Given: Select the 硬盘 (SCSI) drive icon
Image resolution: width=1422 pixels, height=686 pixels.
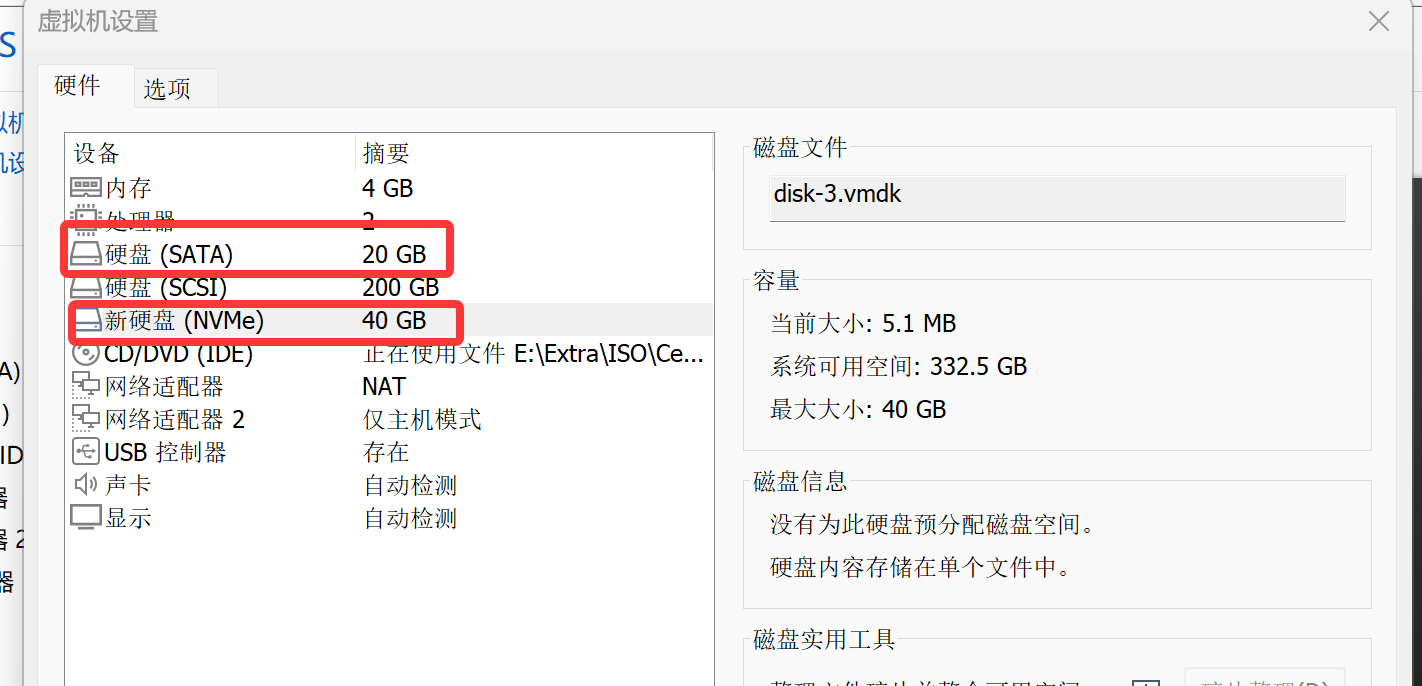Looking at the screenshot, I should pyautogui.click(x=86, y=288).
